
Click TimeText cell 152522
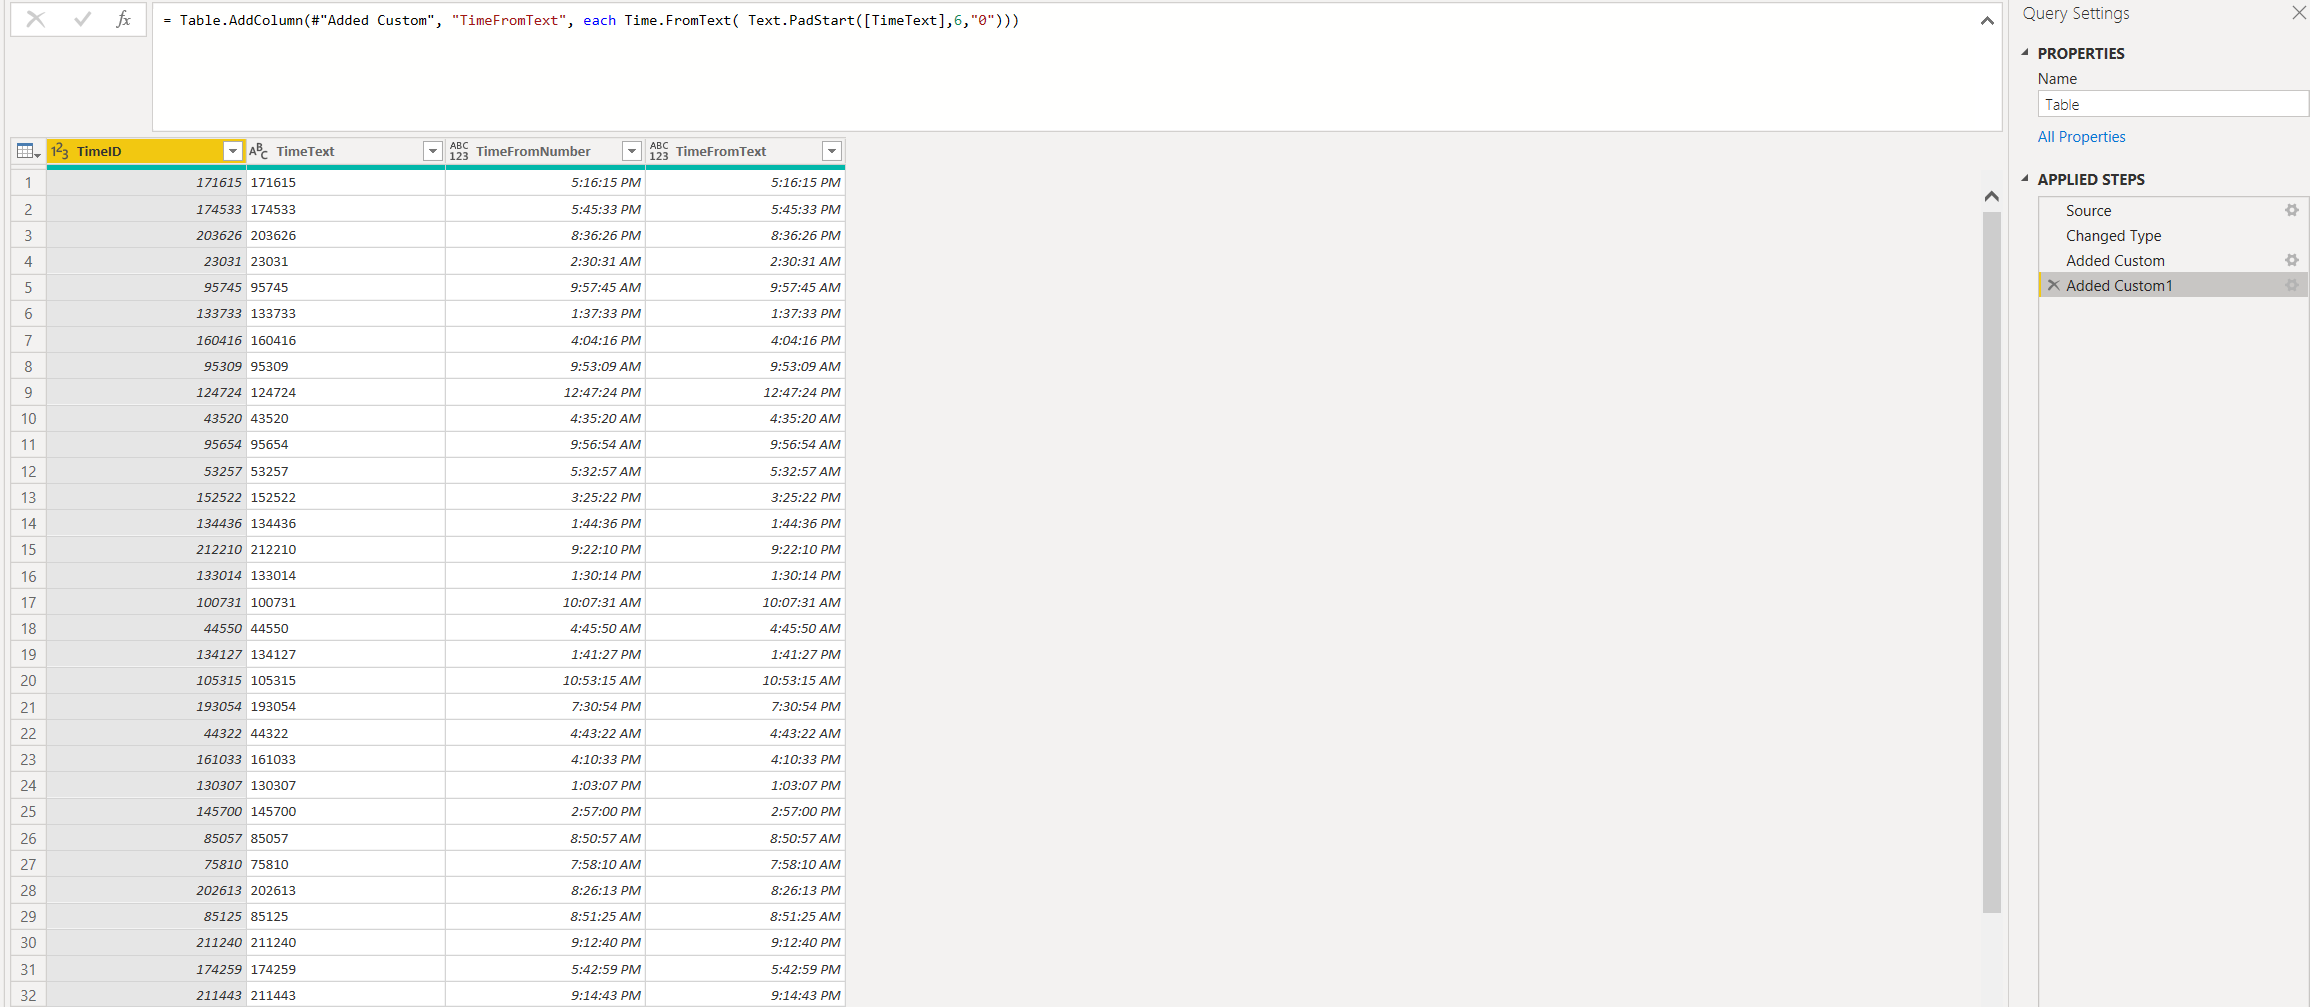(x=345, y=498)
